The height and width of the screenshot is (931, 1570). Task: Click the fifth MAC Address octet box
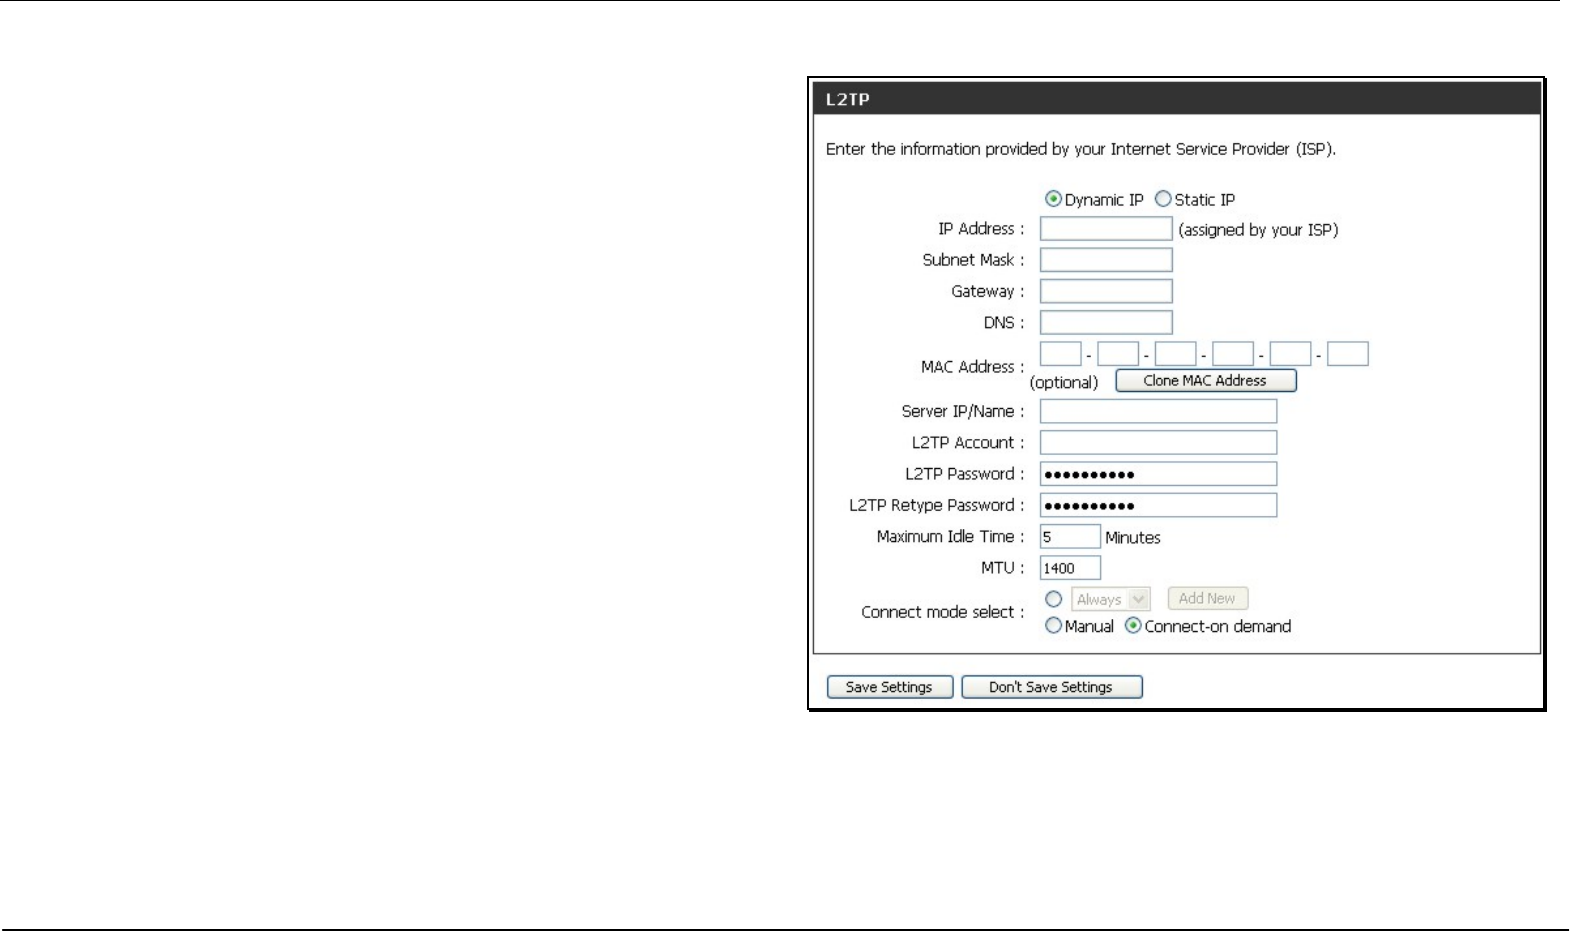(1290, 354)
